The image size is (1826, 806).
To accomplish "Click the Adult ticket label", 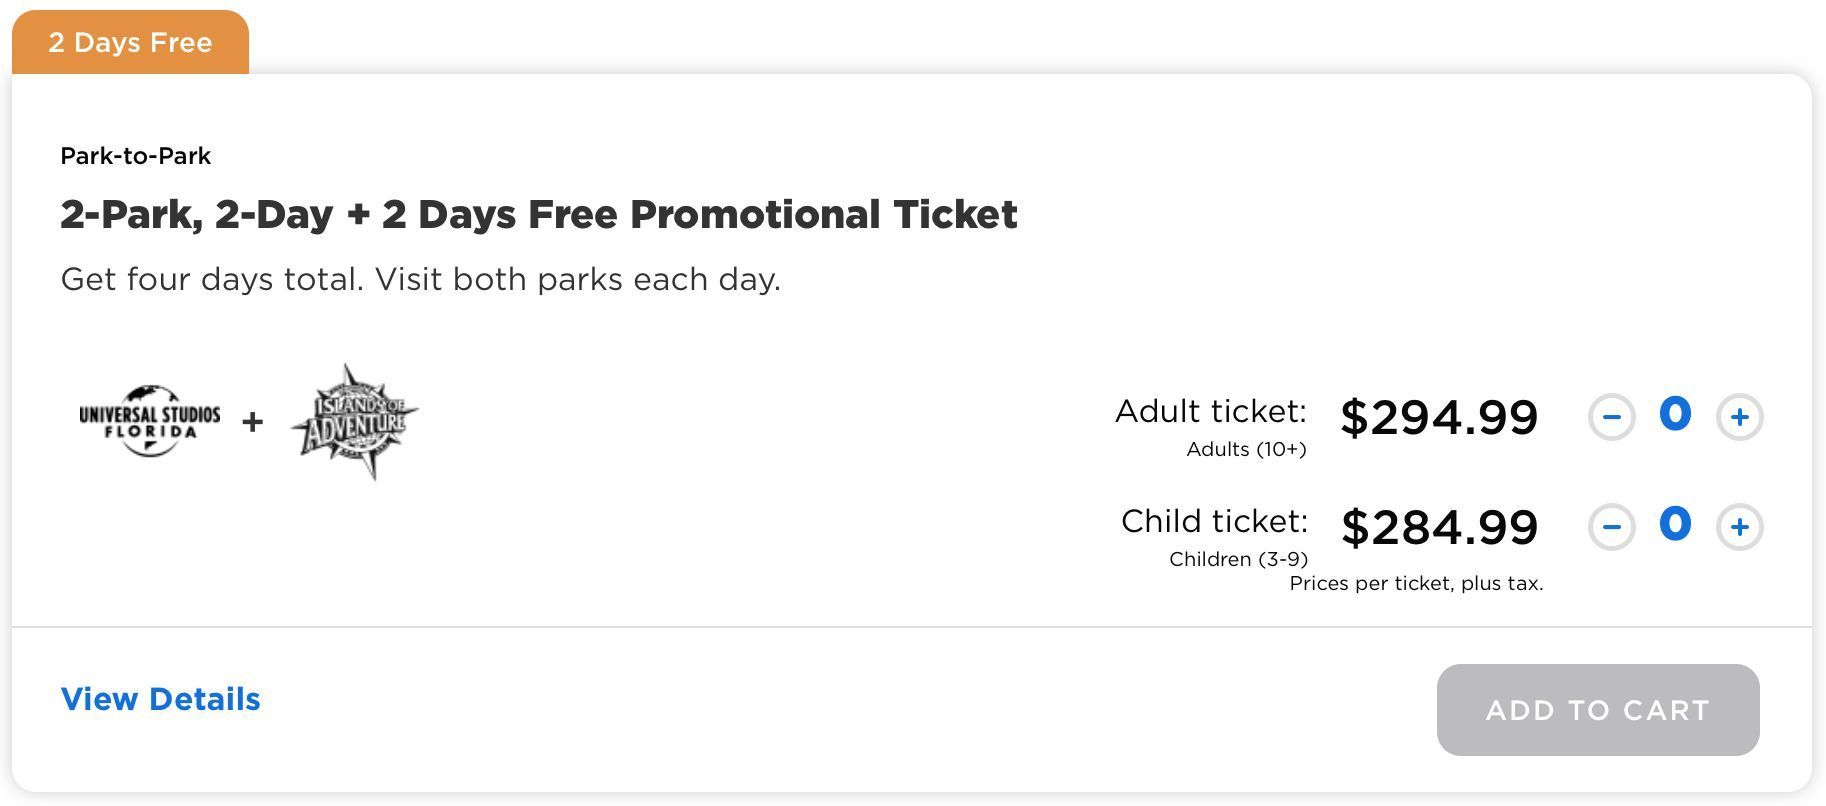I will [1211, 412].
